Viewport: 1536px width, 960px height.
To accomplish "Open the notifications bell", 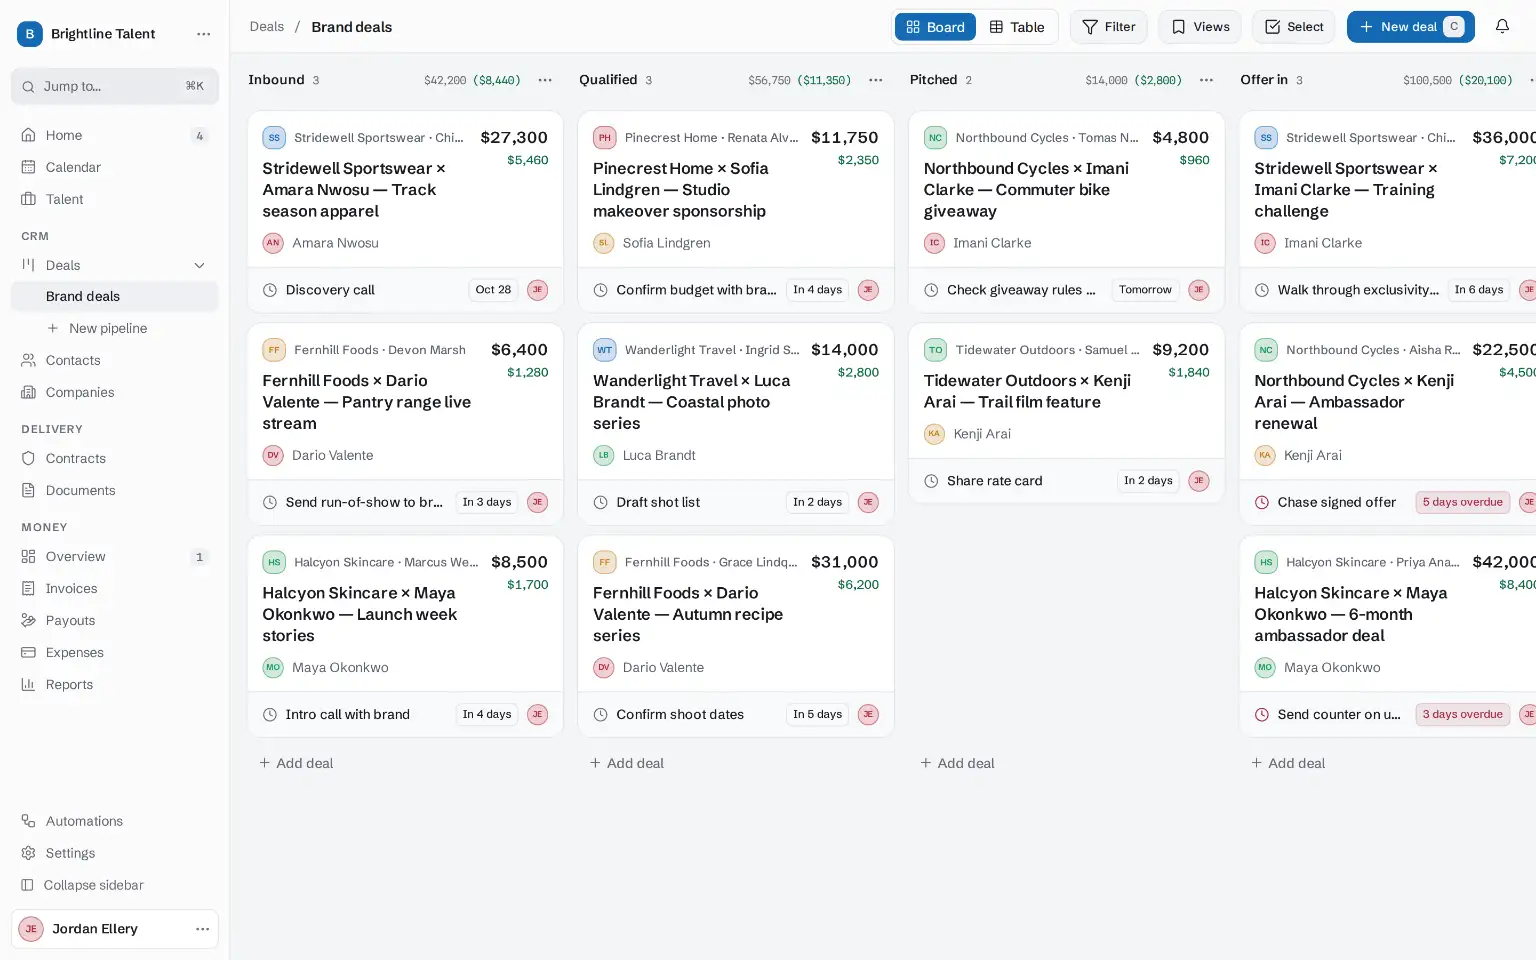I will [x=1502, y=27].
